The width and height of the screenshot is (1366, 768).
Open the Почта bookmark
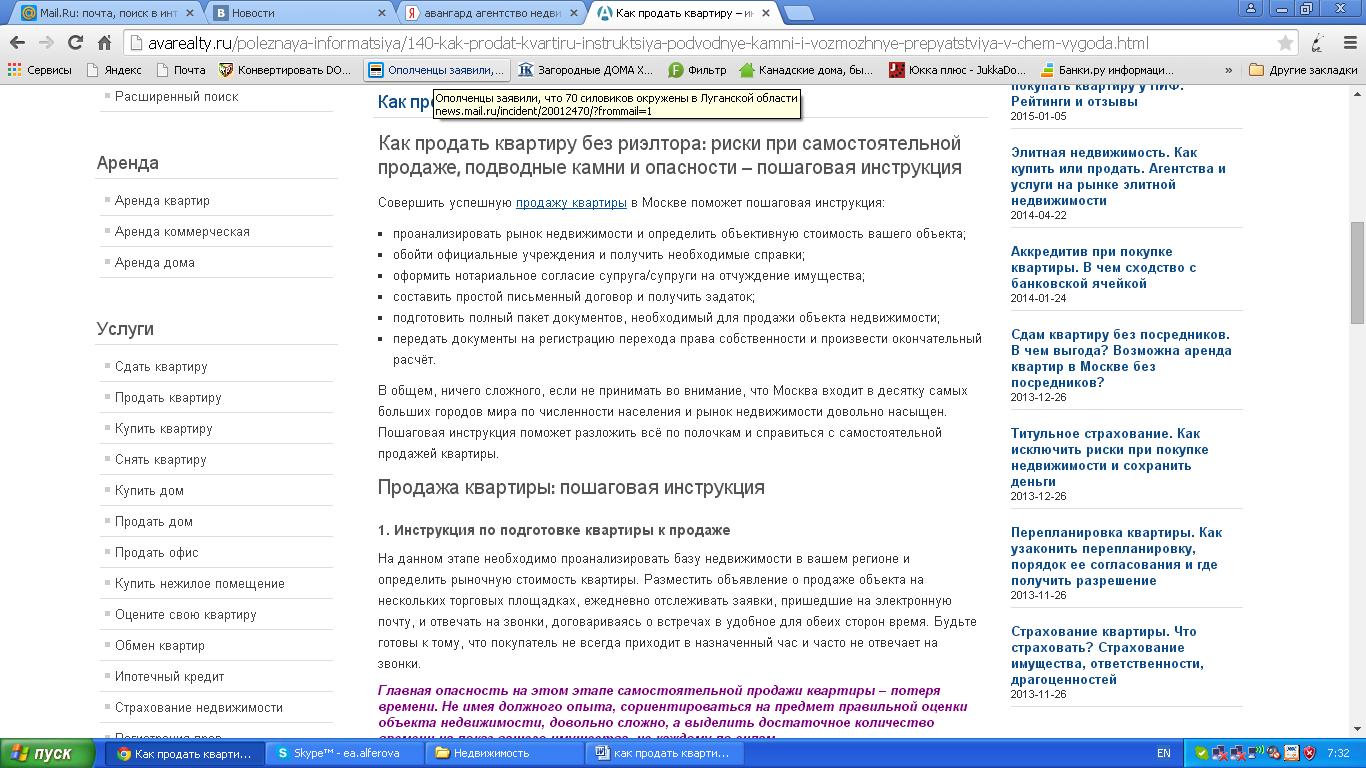click(x=180, y=70)
